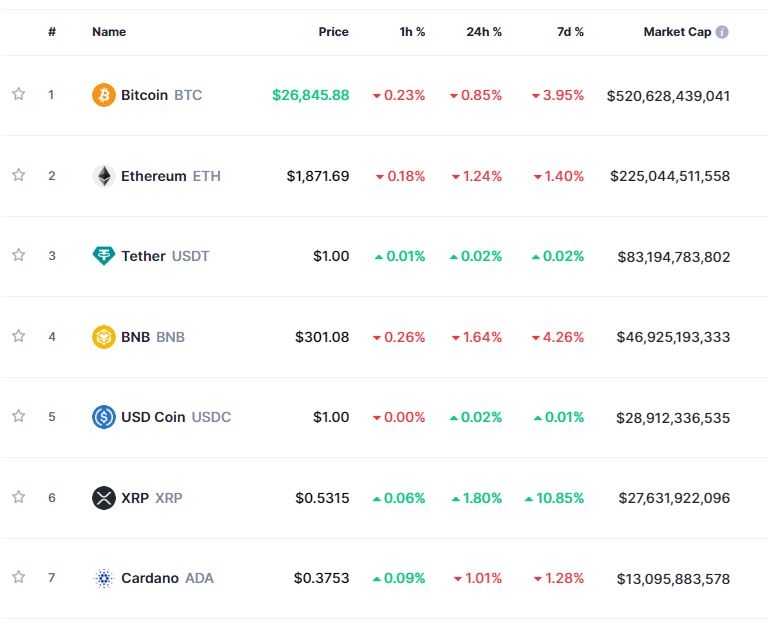Click the Ethereum diamond logo icon

coord(104,176)
